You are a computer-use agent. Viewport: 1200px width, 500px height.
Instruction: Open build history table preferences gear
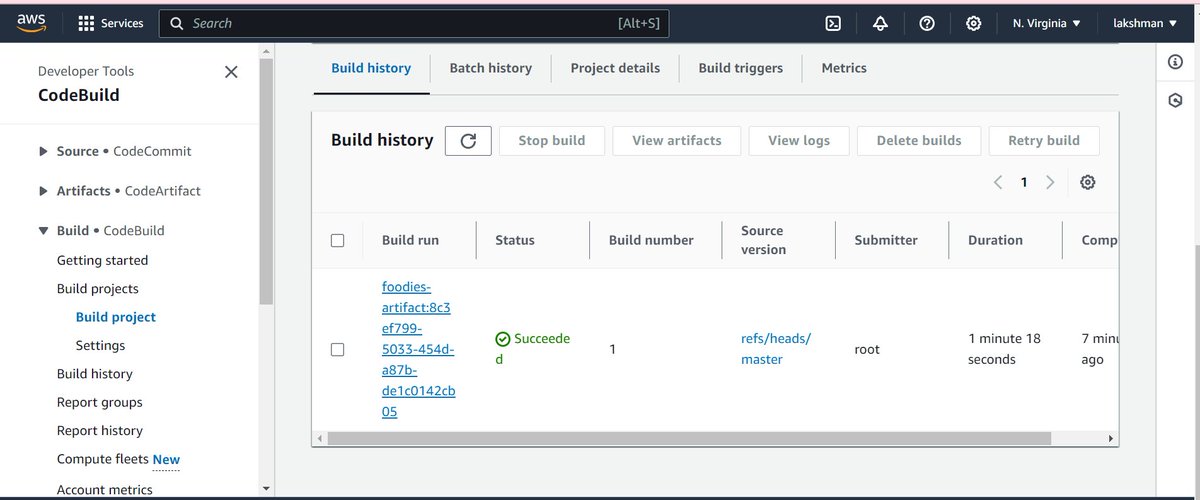tap(1088, 182)
